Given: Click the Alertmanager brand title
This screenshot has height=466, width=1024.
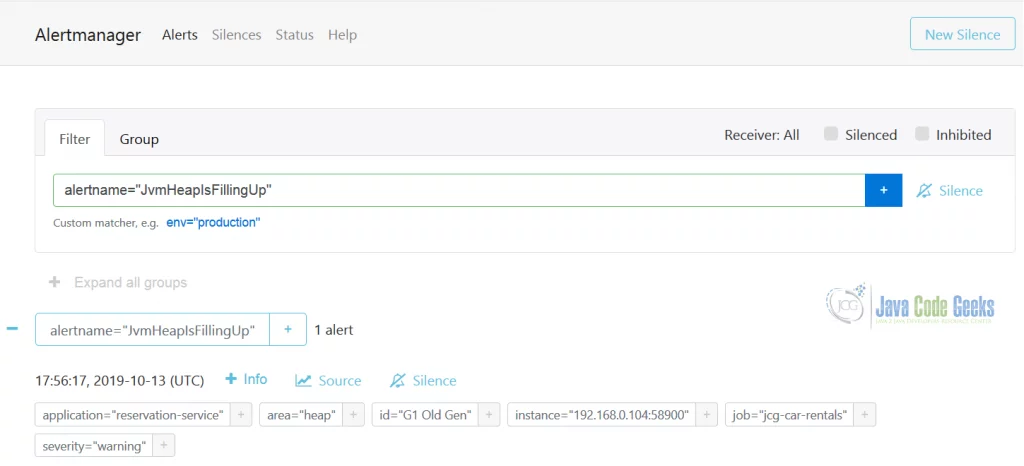Looking at the screenshot, I should [88, 35].
